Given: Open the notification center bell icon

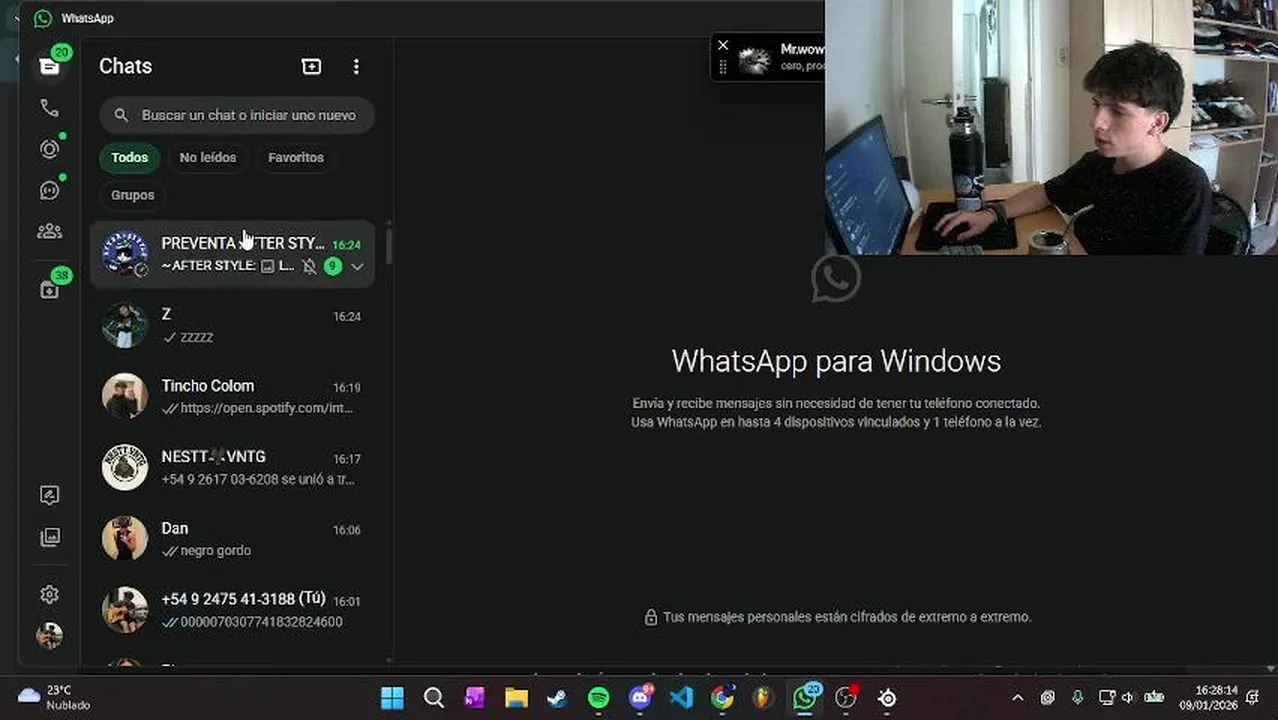Looking at the screenshot, I should 1253,698.
